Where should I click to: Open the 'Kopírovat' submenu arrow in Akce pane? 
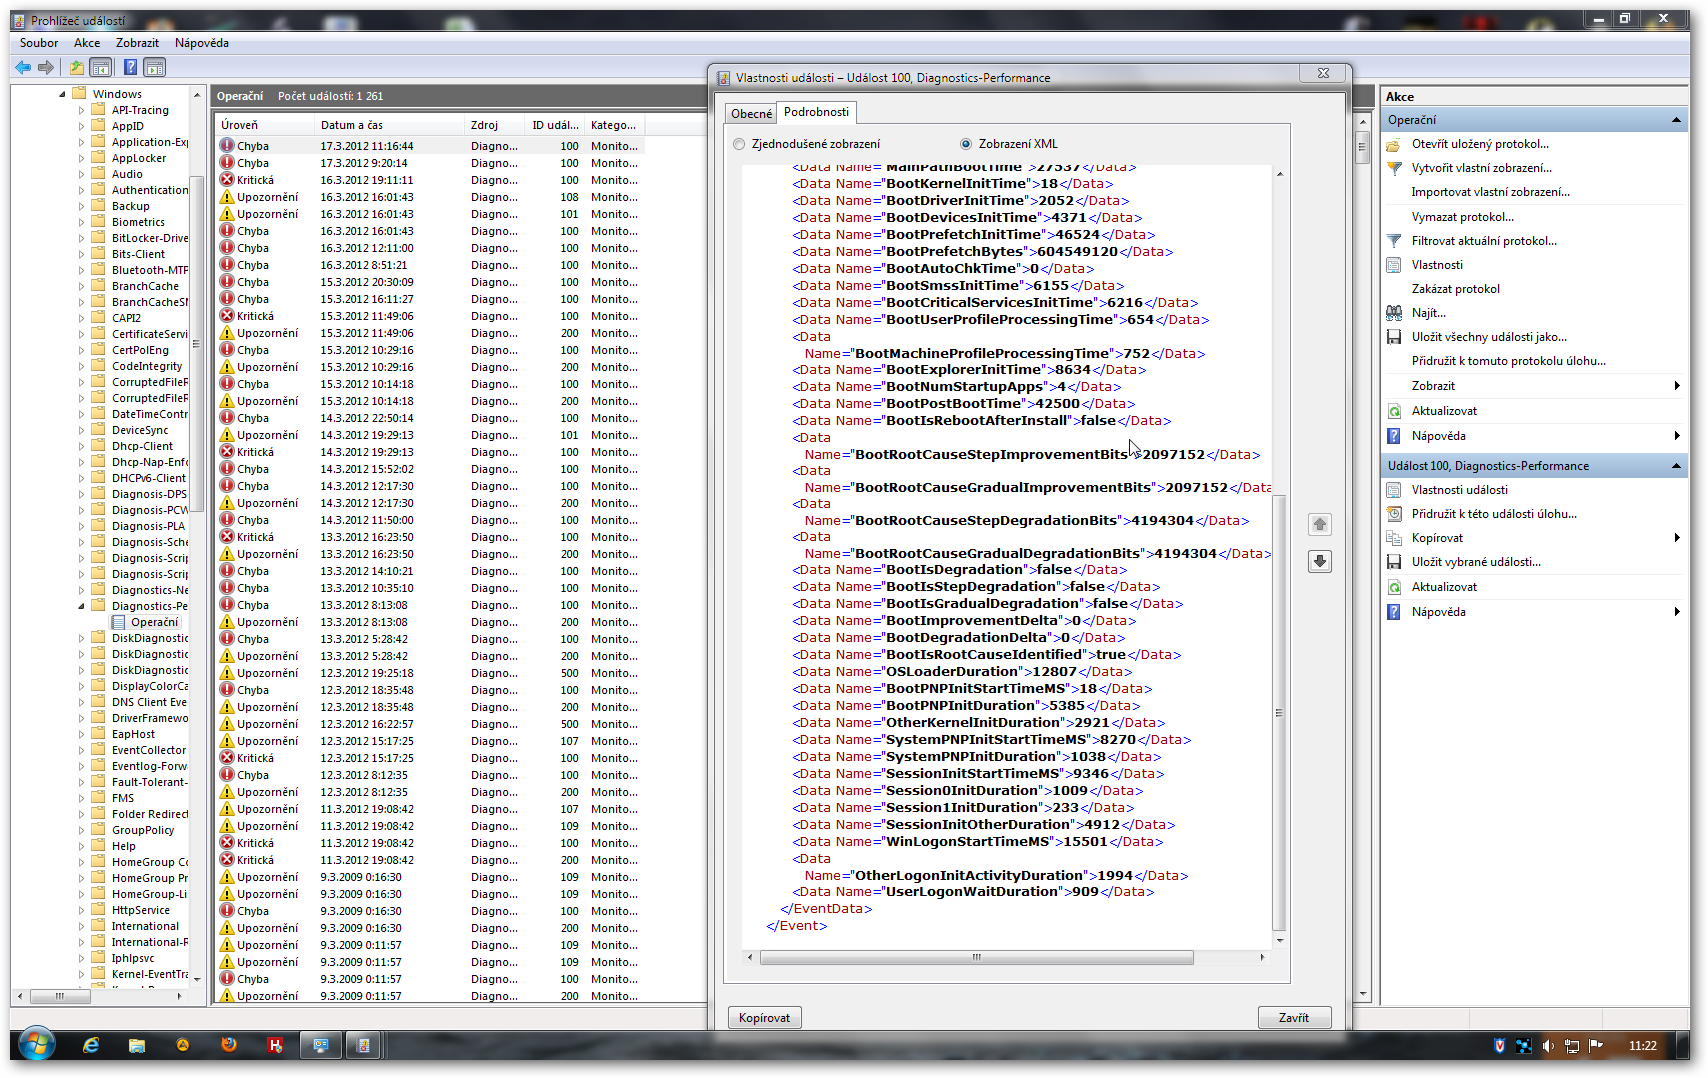pyautogui.click(x=1677, y=538)
